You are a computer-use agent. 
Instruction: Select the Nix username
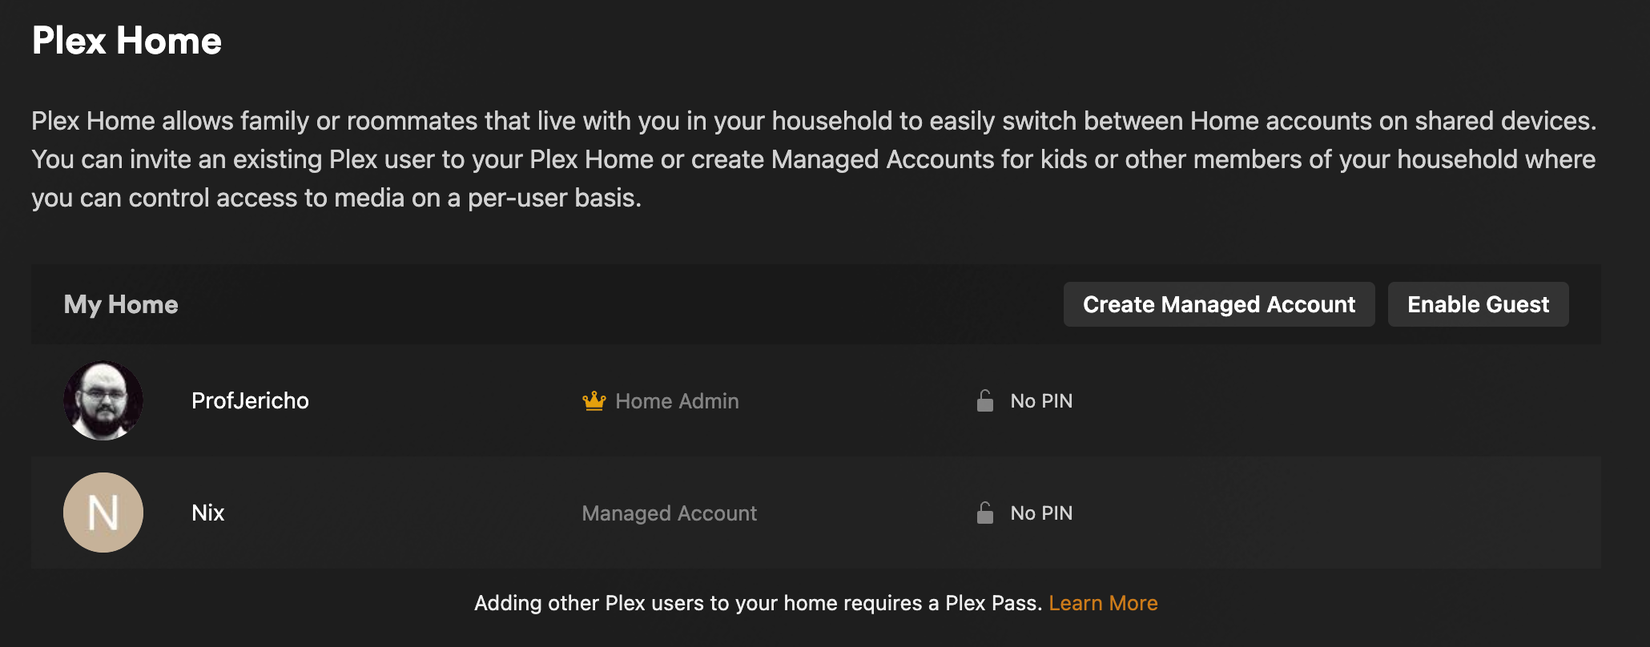click(x=208, y=513)
